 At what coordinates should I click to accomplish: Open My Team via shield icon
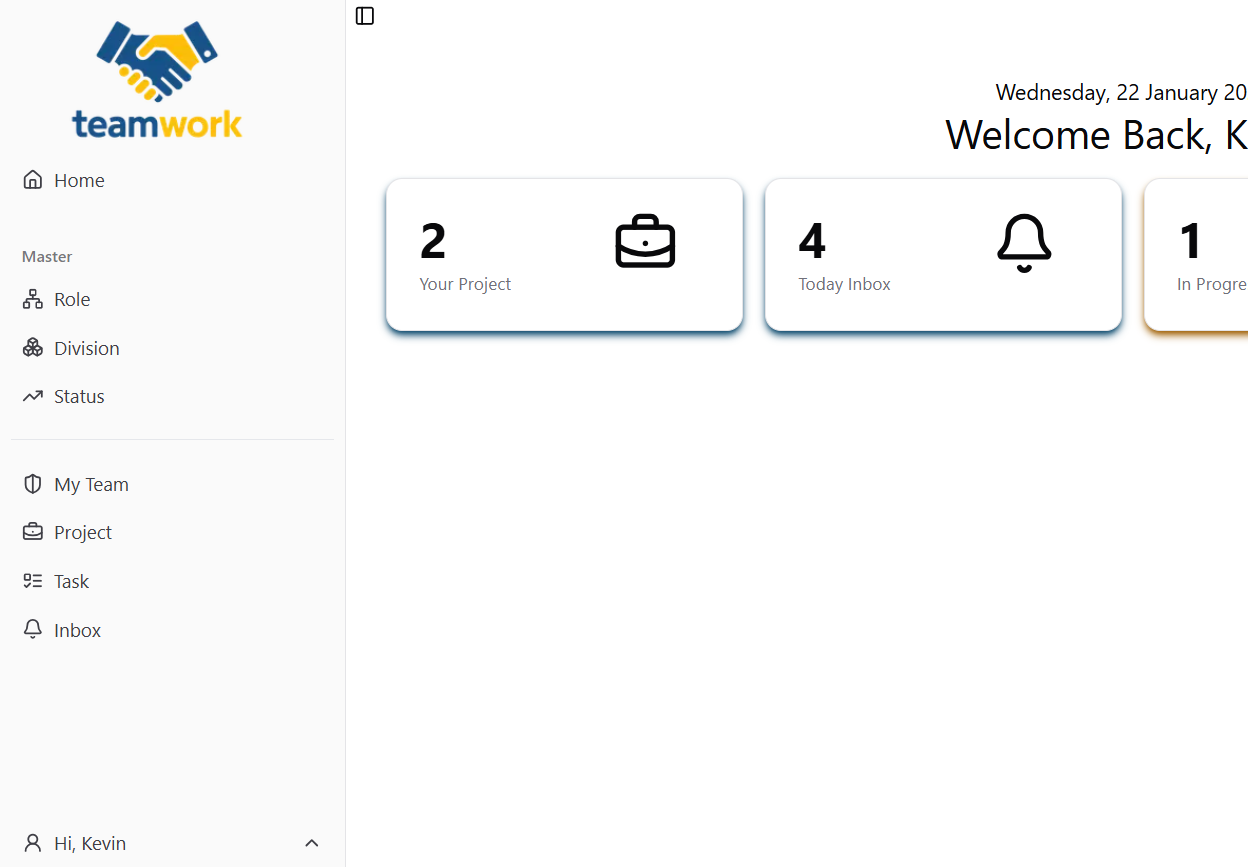click(33, 484)
